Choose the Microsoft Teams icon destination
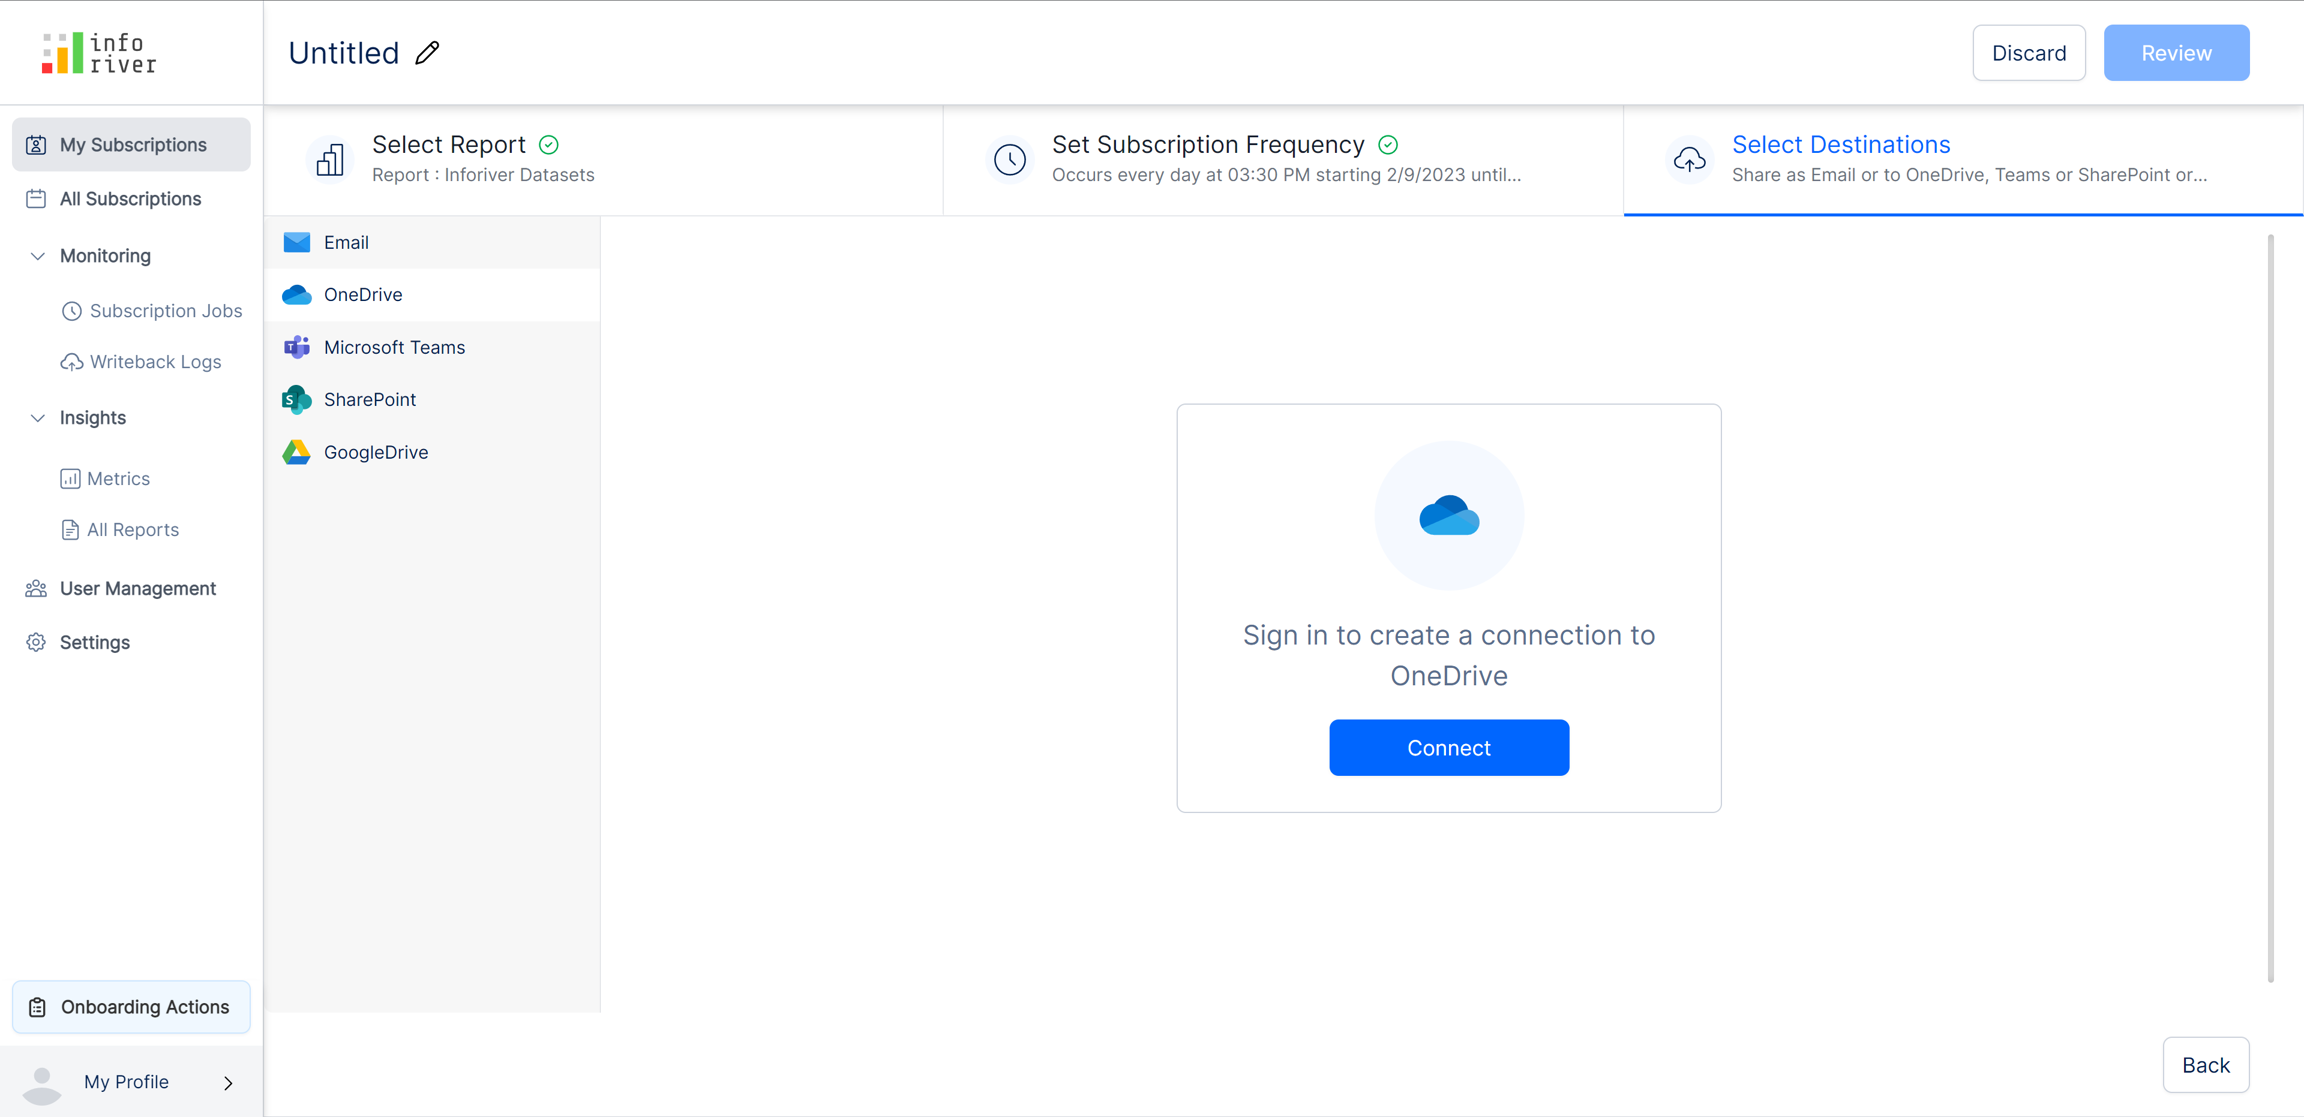 click(297, 347)
